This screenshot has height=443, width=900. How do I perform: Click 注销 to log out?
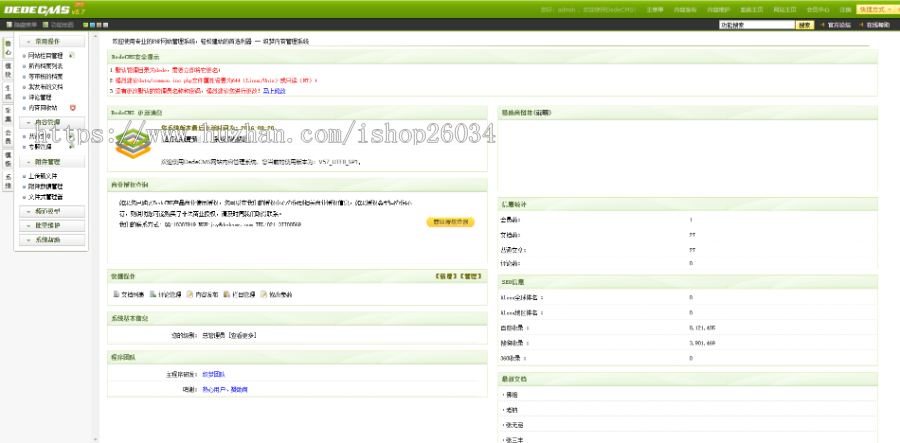[845, 10]
